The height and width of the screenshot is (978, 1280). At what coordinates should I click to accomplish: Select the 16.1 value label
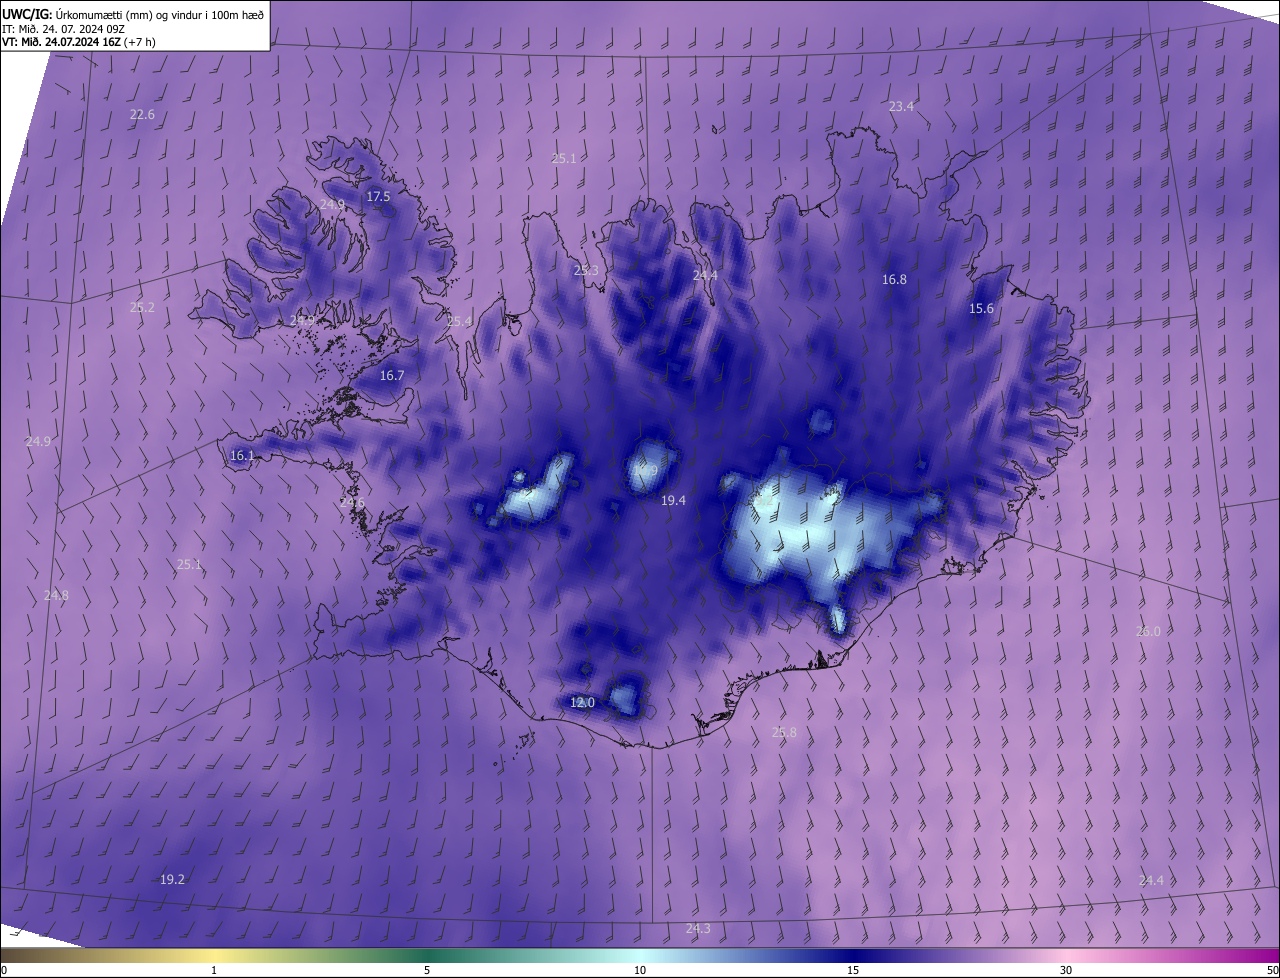point(243,456)
